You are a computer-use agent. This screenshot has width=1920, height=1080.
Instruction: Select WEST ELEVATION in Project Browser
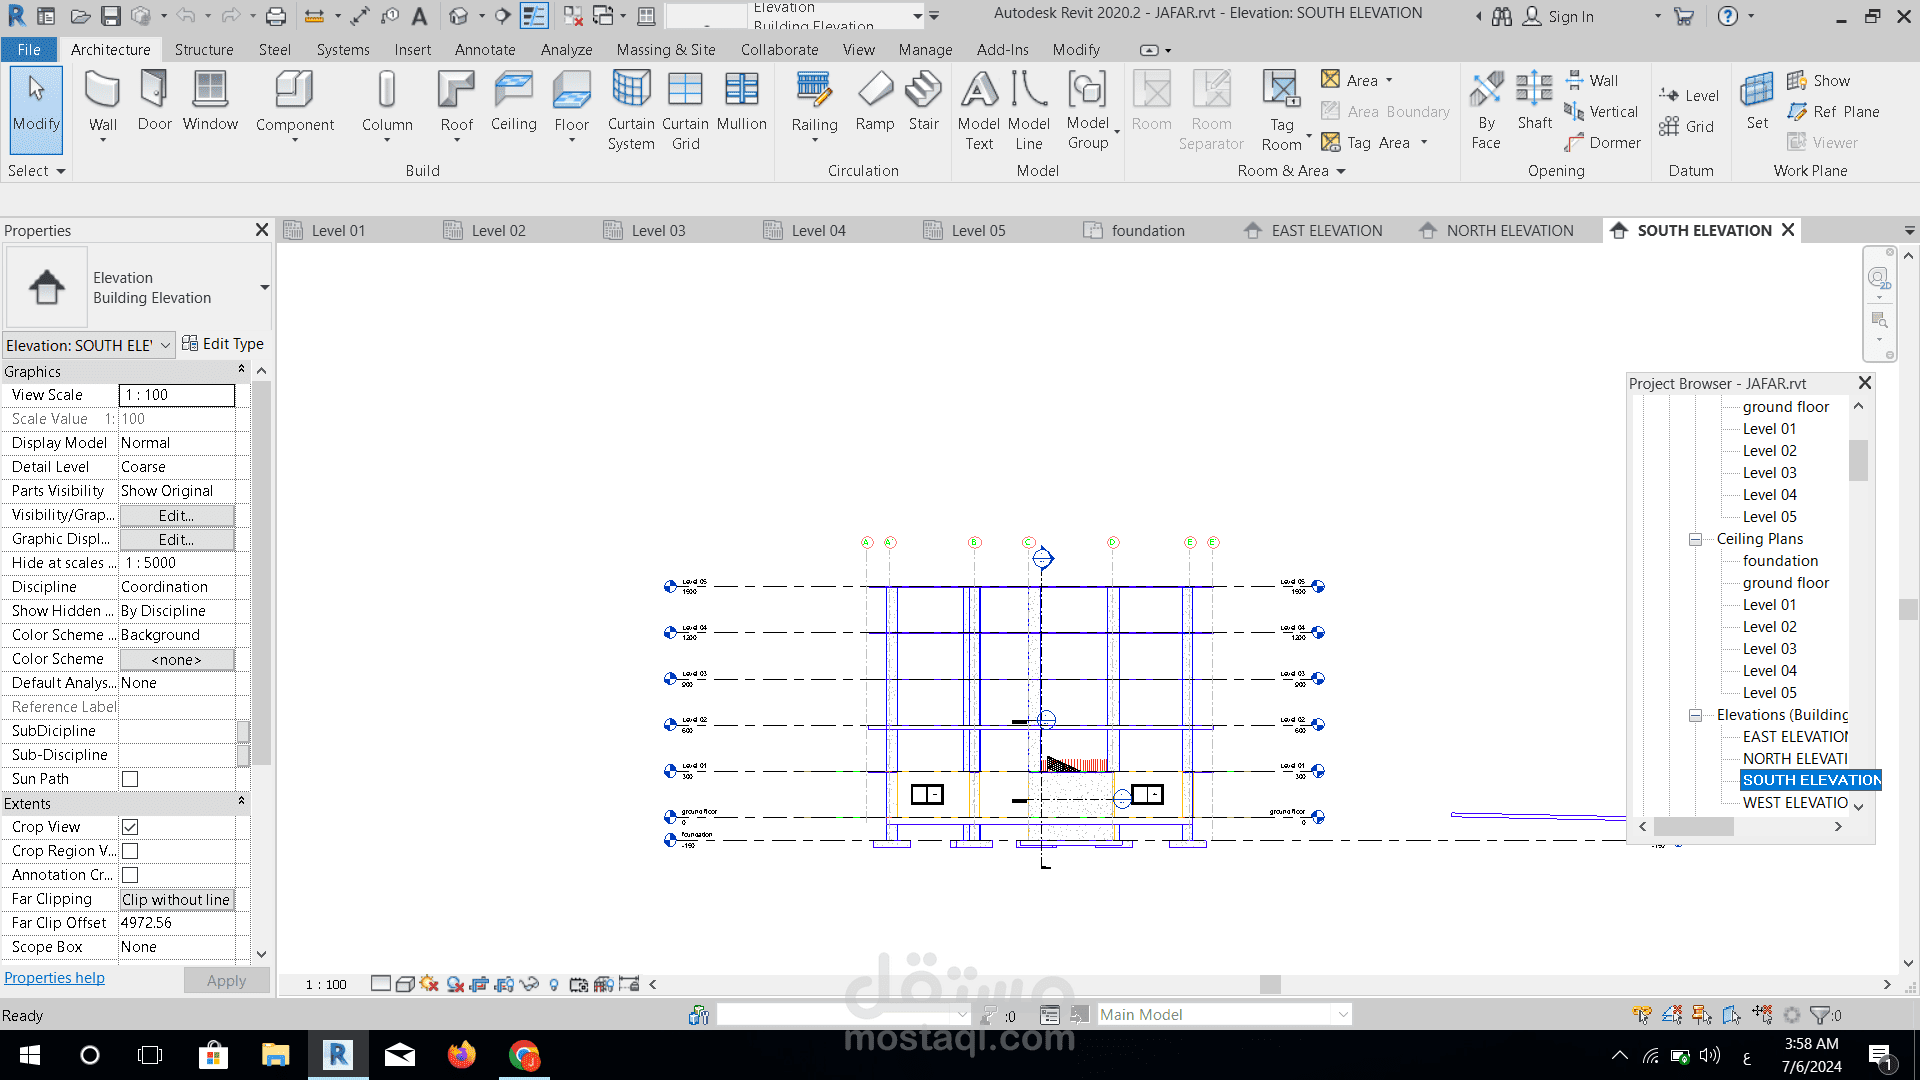tap(1795, 802)
